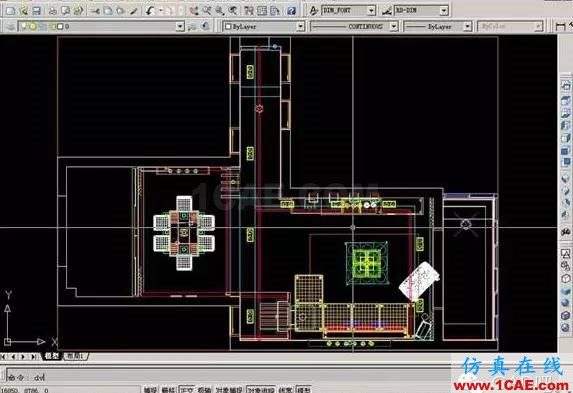Toggle 正交 ortho mode in status bar
This screenshot has width=573, height=393.
pos(186,390)
